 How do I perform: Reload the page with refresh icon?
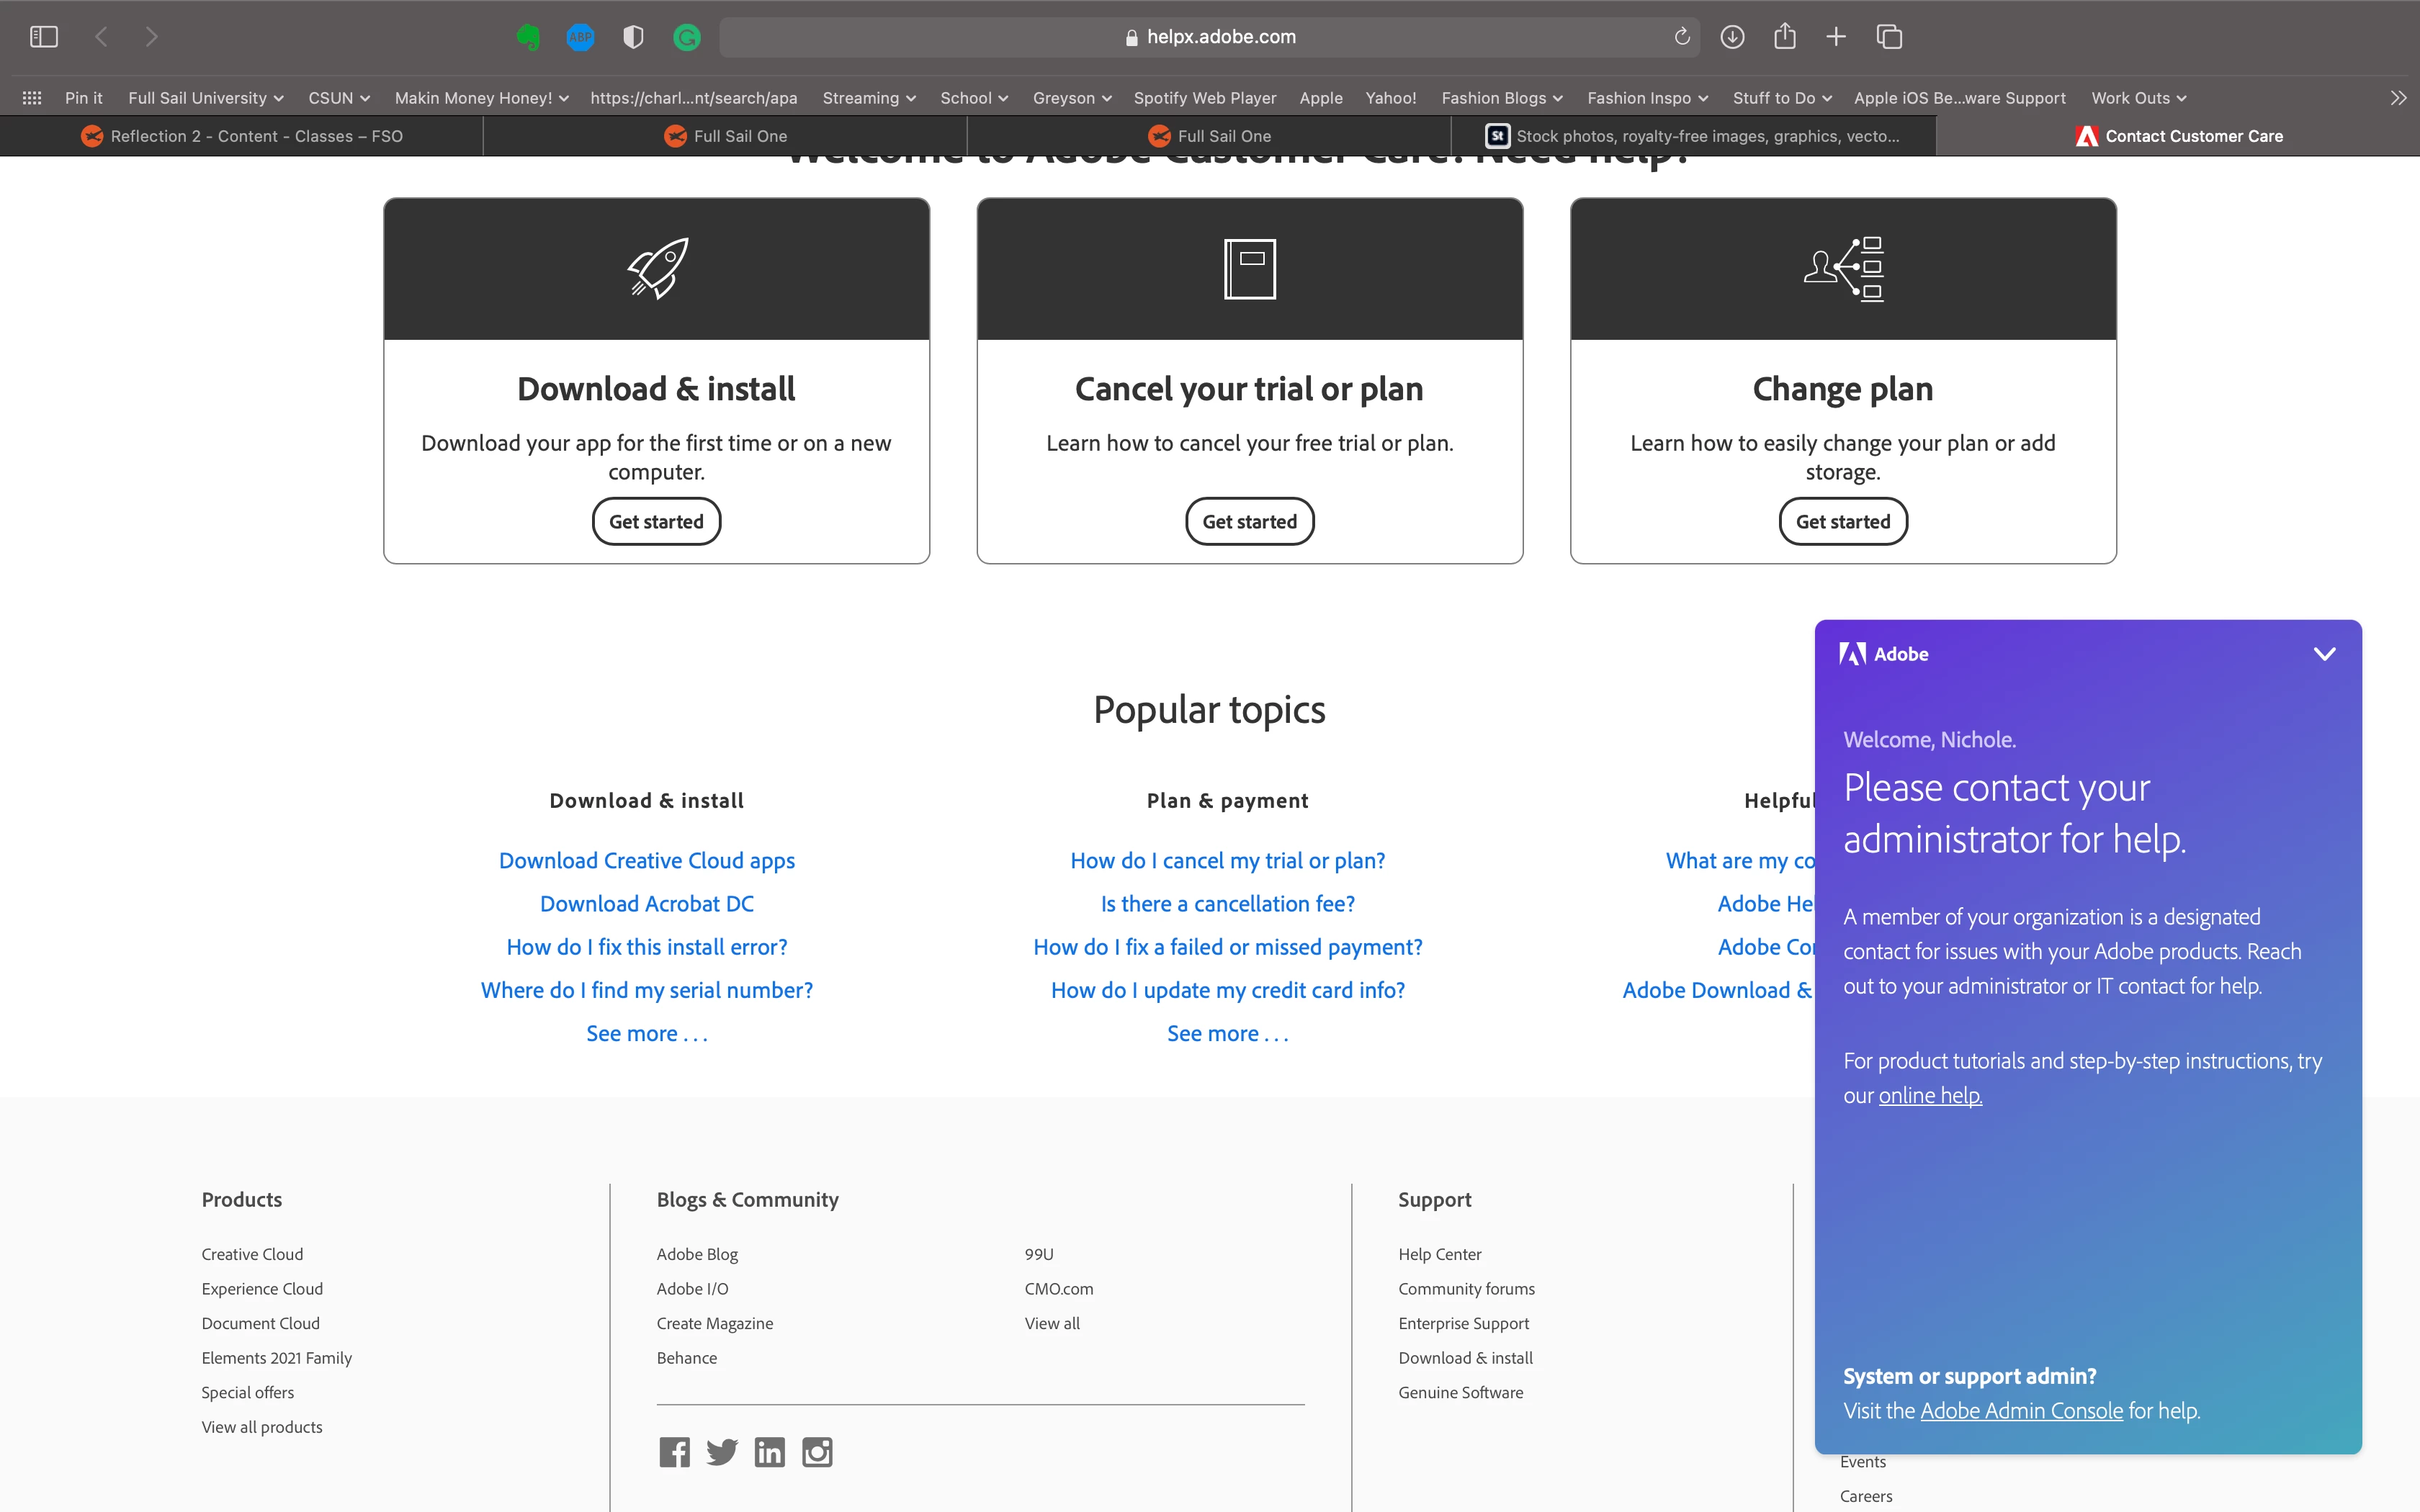1682,37
